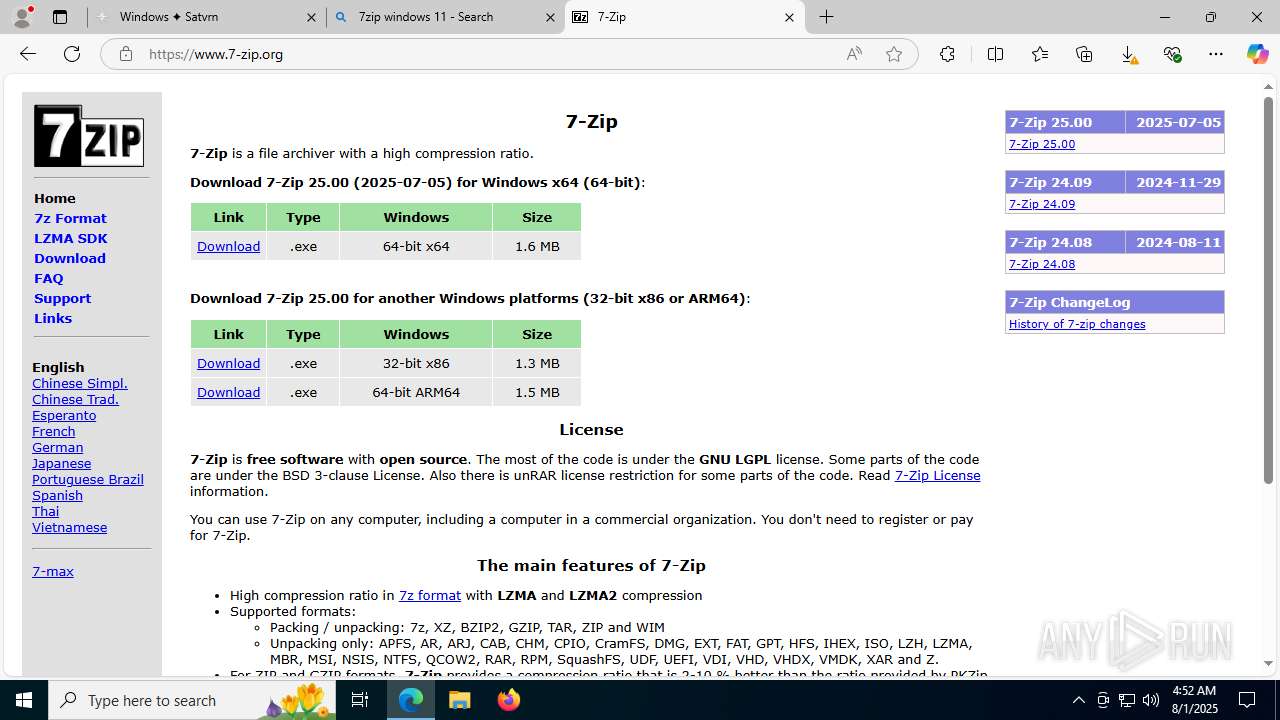1280x720 pixels.
Task: Download the 64-bit x64 installer
Action: coord(228,246)
